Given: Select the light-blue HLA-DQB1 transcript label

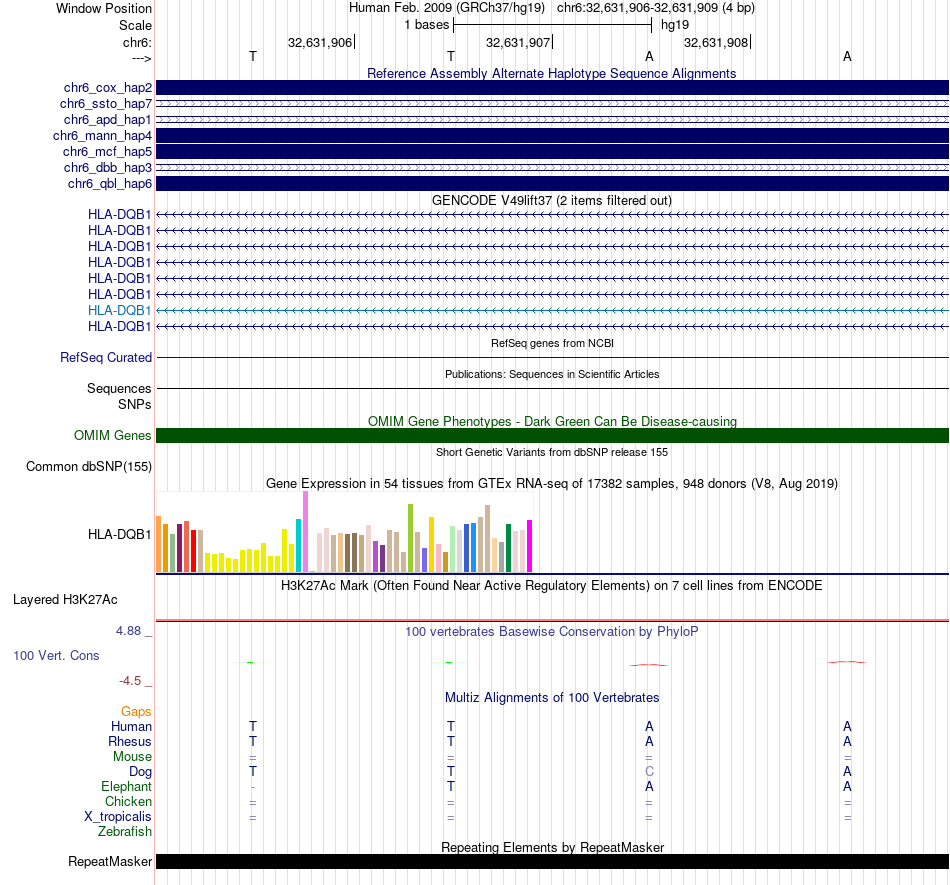Looking at the screenshot, I should tap(119, 310).
